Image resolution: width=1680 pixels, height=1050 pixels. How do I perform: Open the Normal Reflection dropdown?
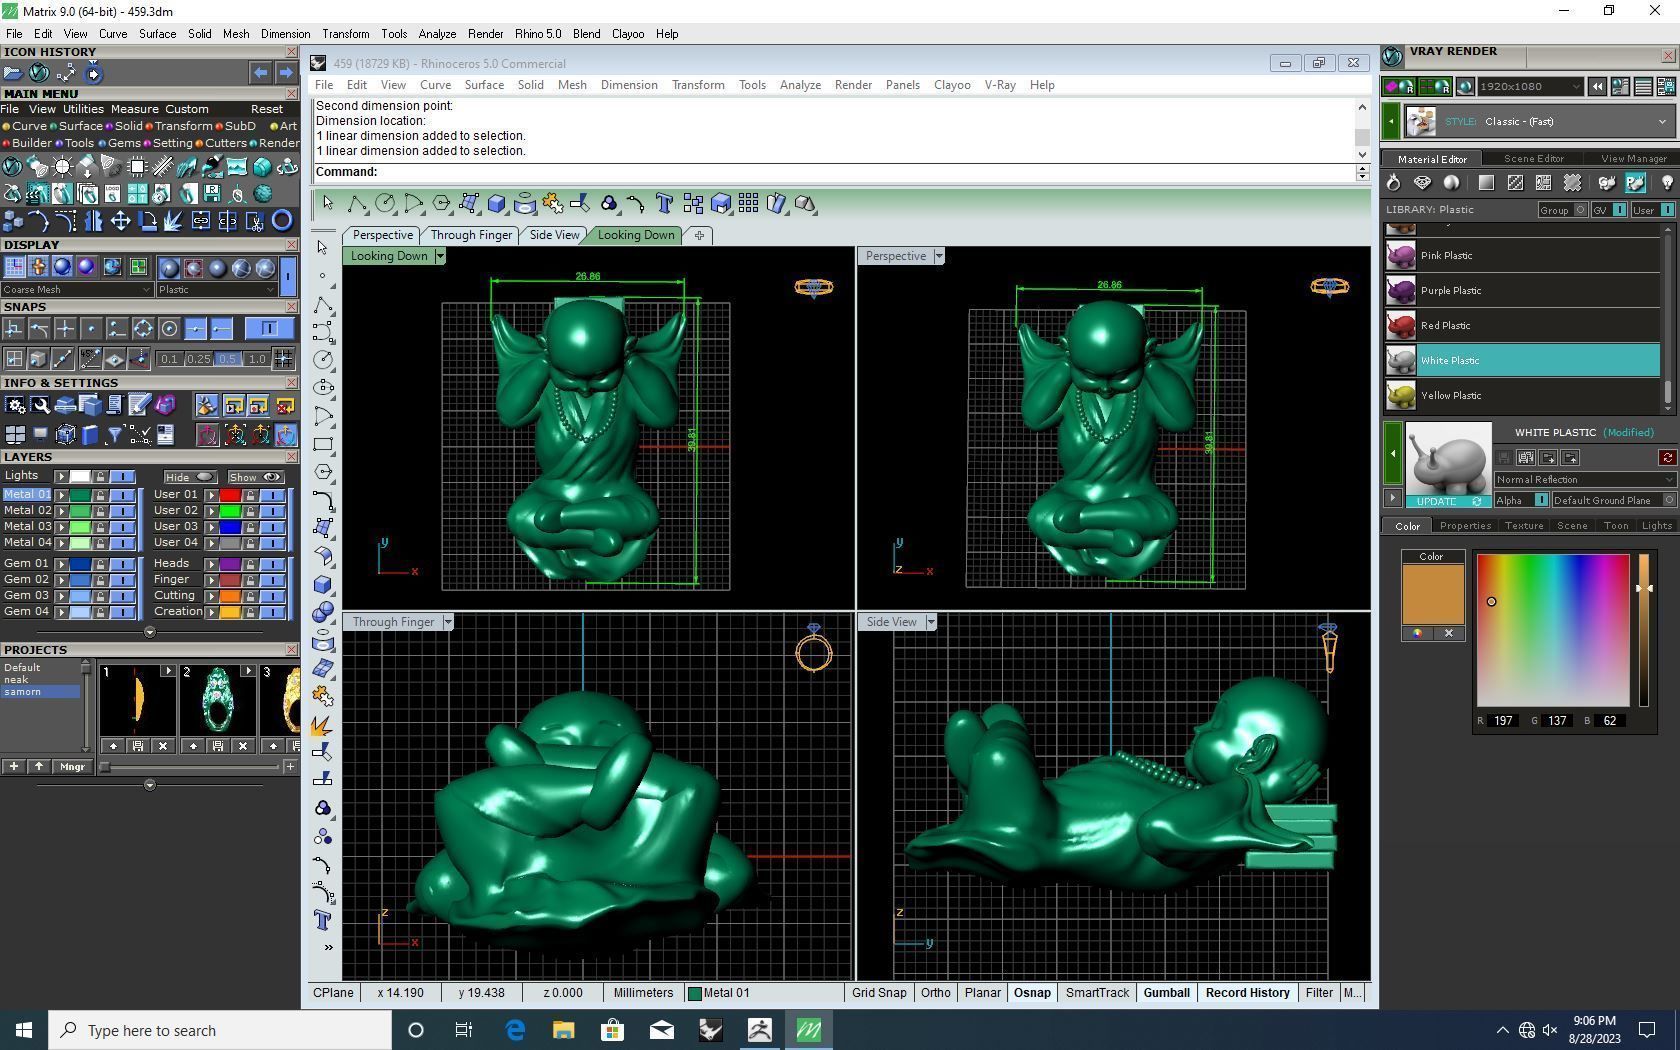1585,480
